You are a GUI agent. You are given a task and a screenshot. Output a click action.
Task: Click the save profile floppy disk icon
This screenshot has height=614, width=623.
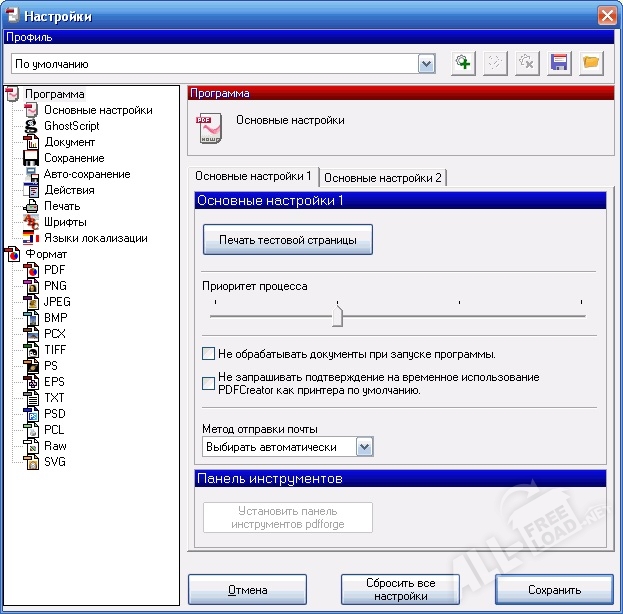[x=559, y=63]
